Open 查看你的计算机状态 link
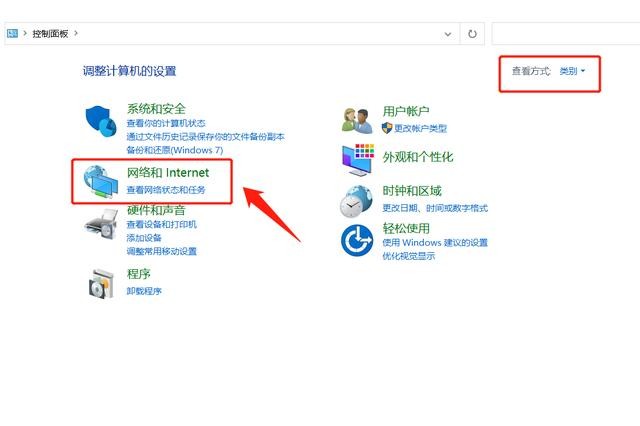Screen dimensions: 640x426 coord(166,123)
